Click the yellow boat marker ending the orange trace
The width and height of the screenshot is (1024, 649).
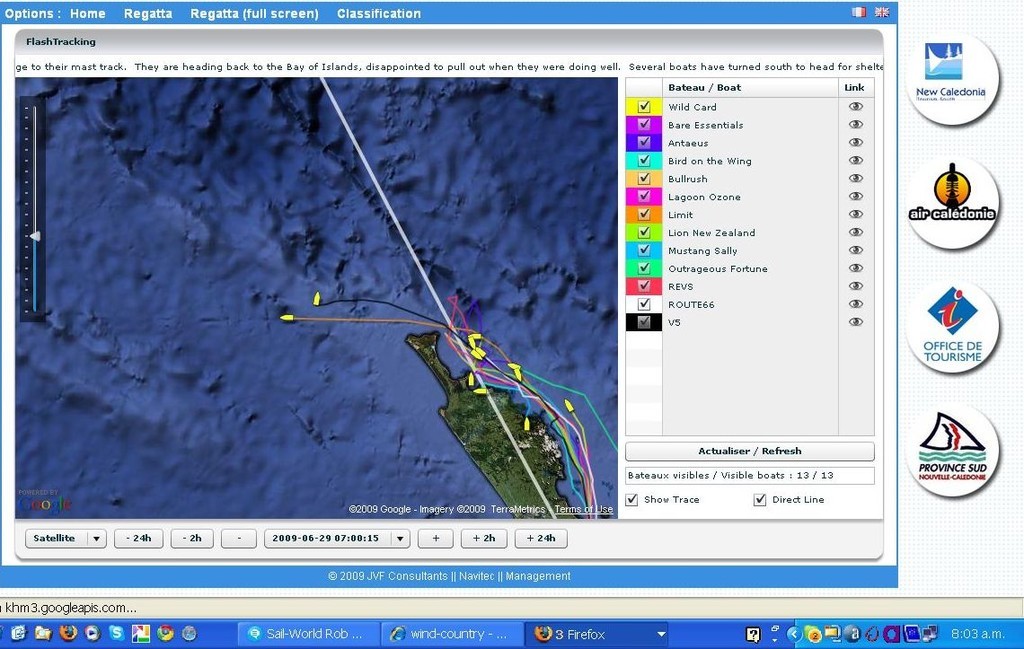287,318
